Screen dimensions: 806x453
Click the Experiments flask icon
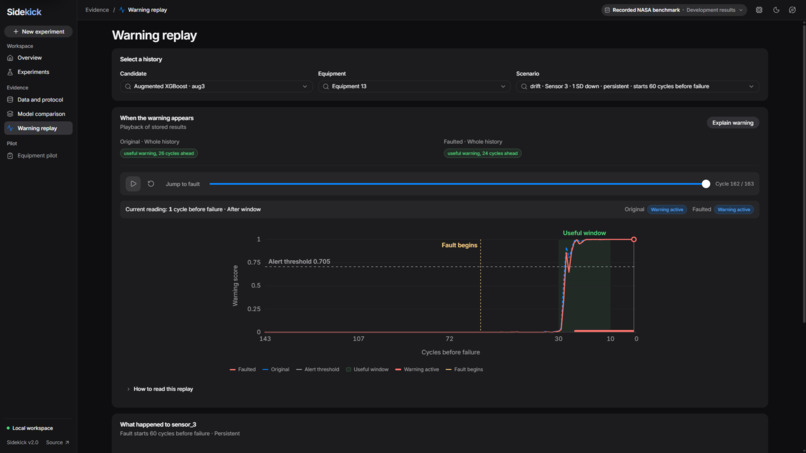10,73
